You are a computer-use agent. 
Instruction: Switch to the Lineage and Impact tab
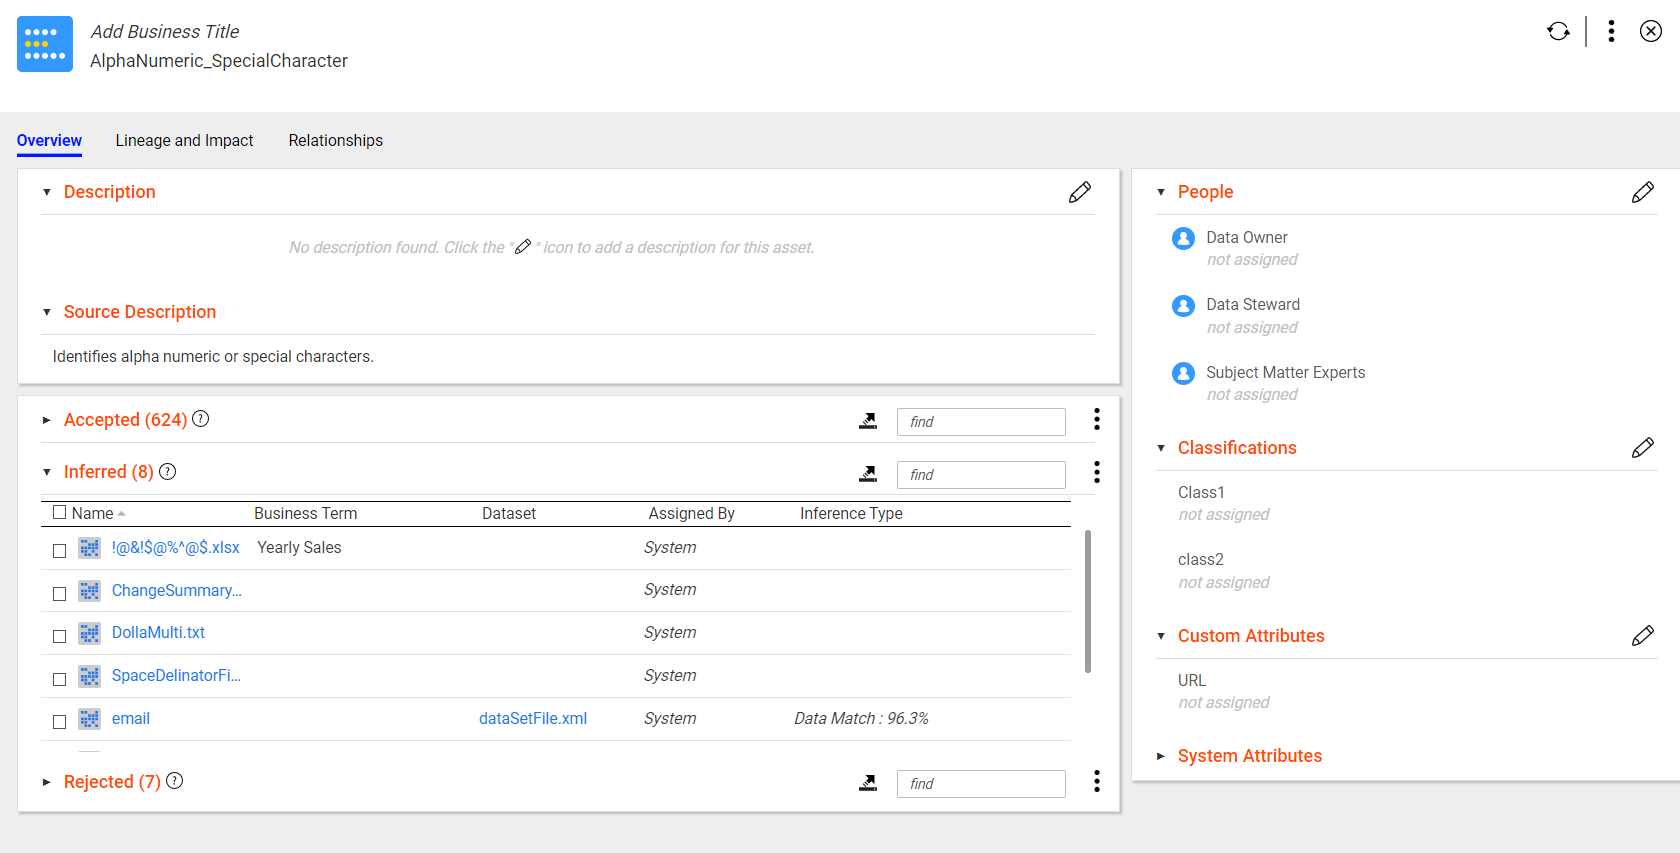[184, 141]
